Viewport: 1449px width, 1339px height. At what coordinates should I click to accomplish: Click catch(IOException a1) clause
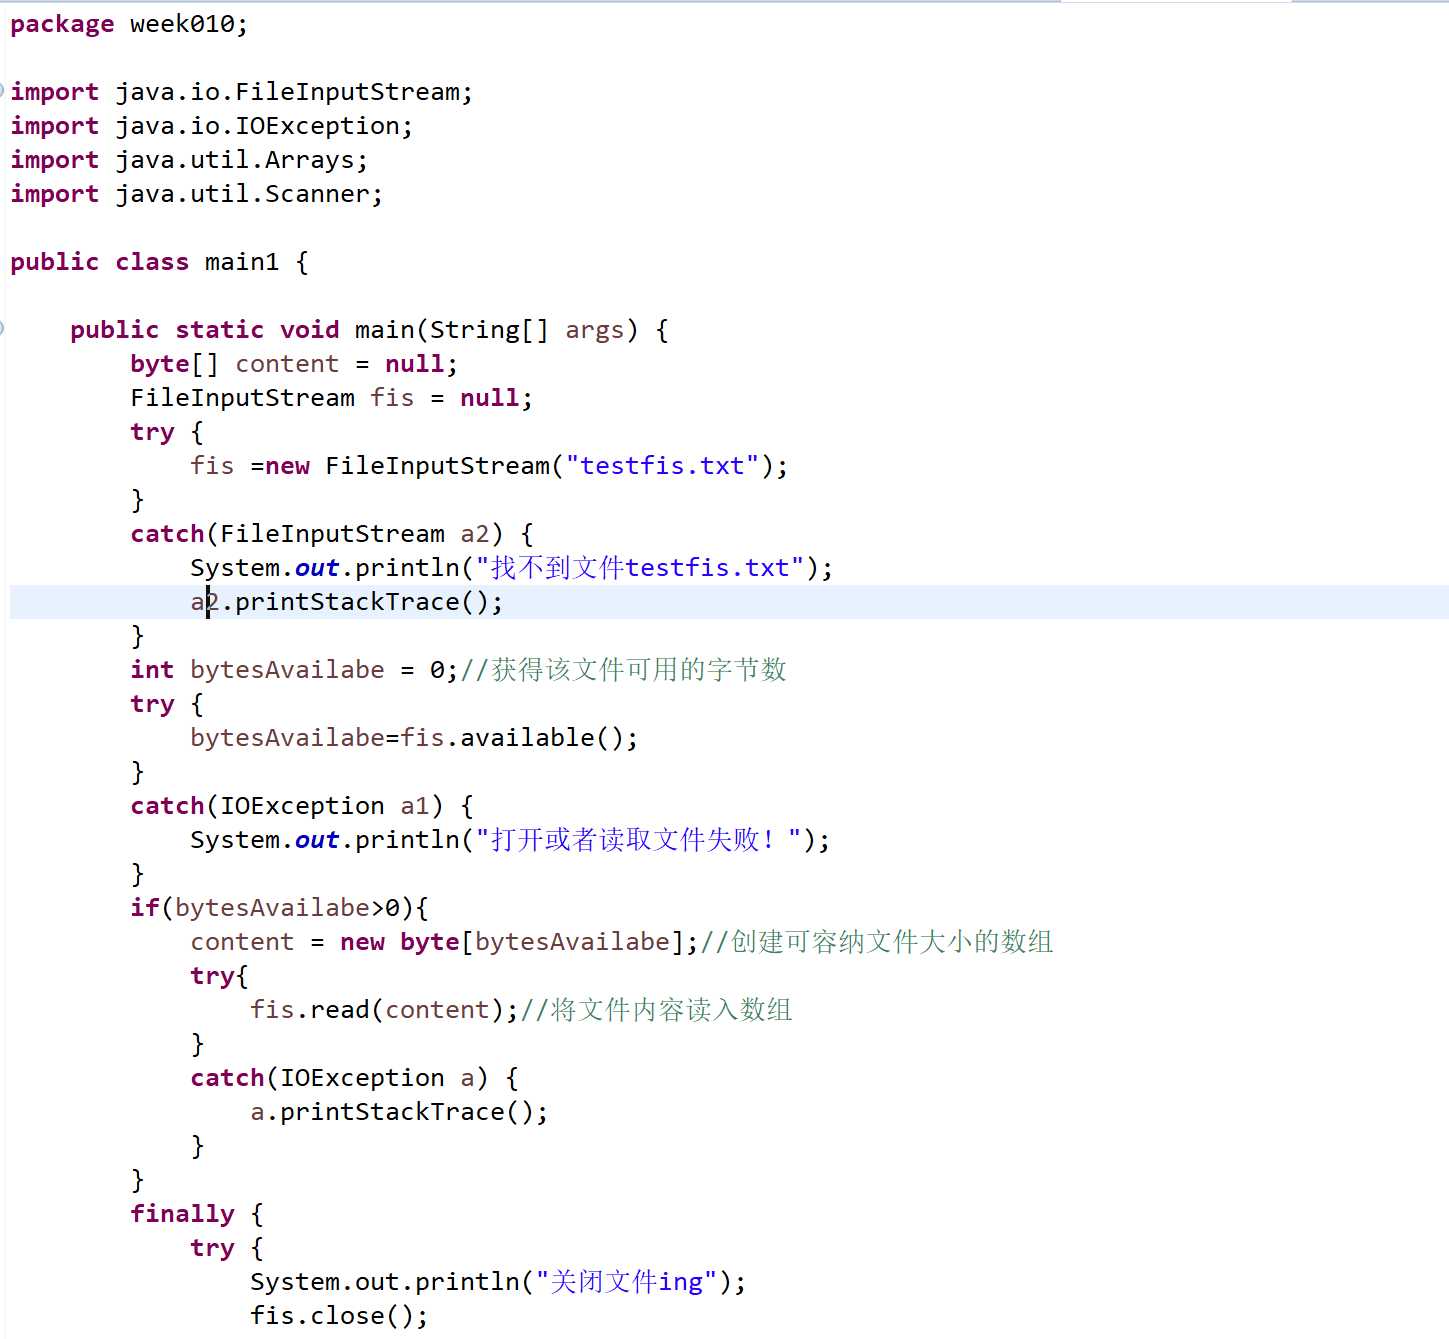(287, 806)
